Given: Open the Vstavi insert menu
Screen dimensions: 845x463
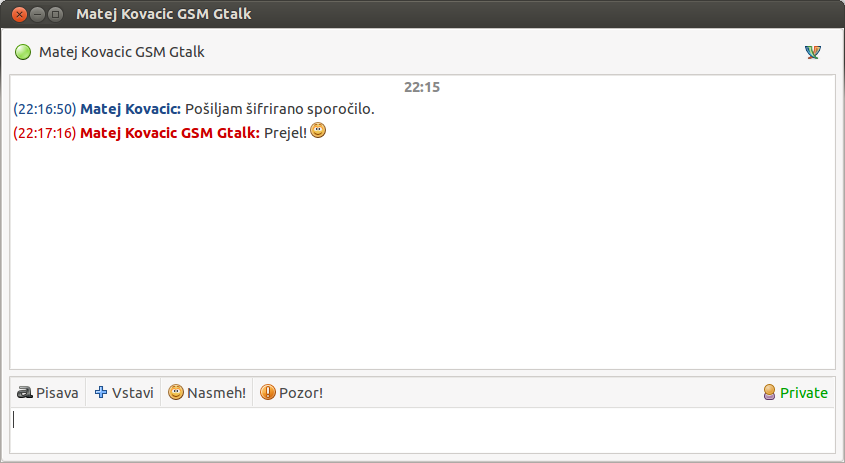Looking at the screenshot, I should point(124,392).
